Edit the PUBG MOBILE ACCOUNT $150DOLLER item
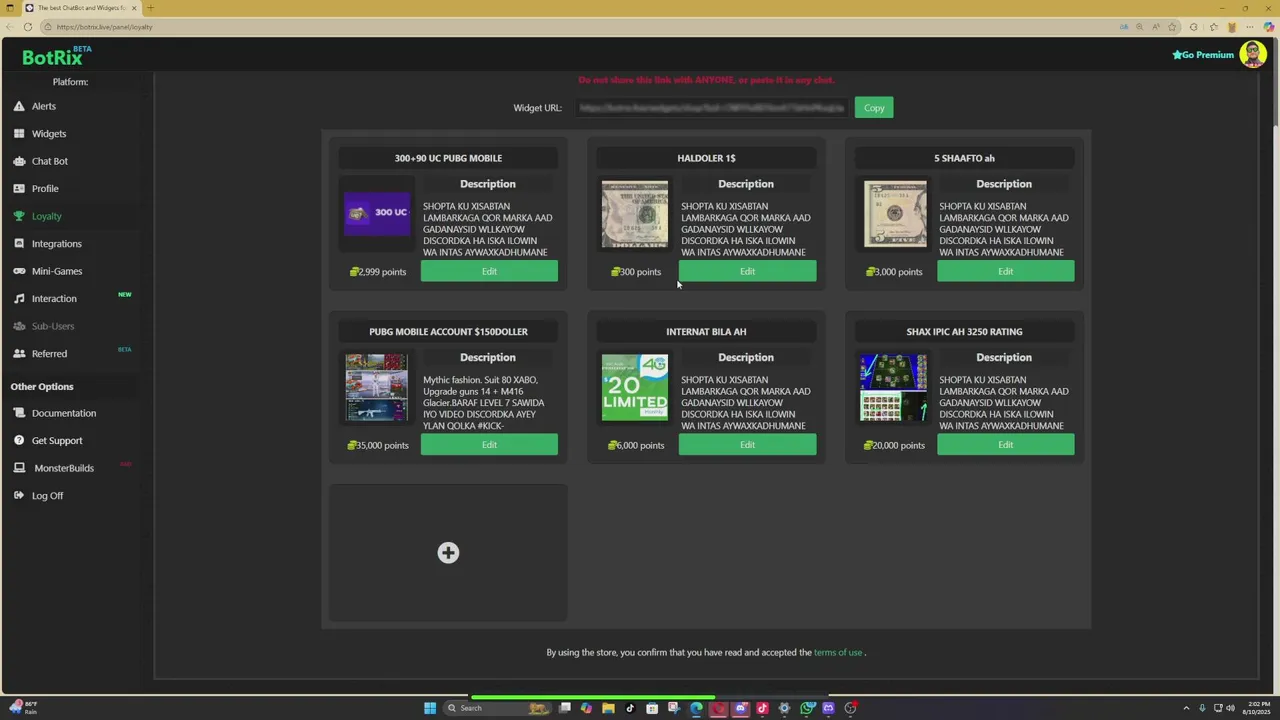The height and width of the screenshot is (720, 1280). point(489,445)
